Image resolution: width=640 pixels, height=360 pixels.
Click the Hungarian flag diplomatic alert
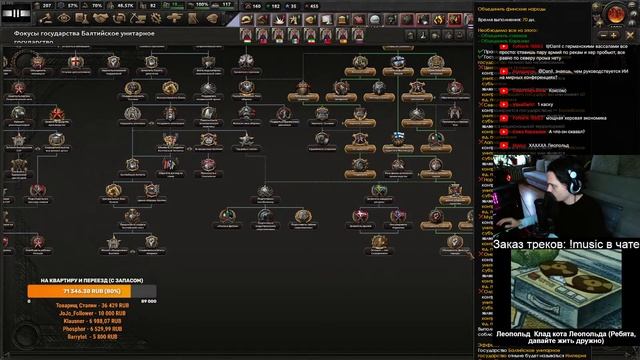point(246,36)
